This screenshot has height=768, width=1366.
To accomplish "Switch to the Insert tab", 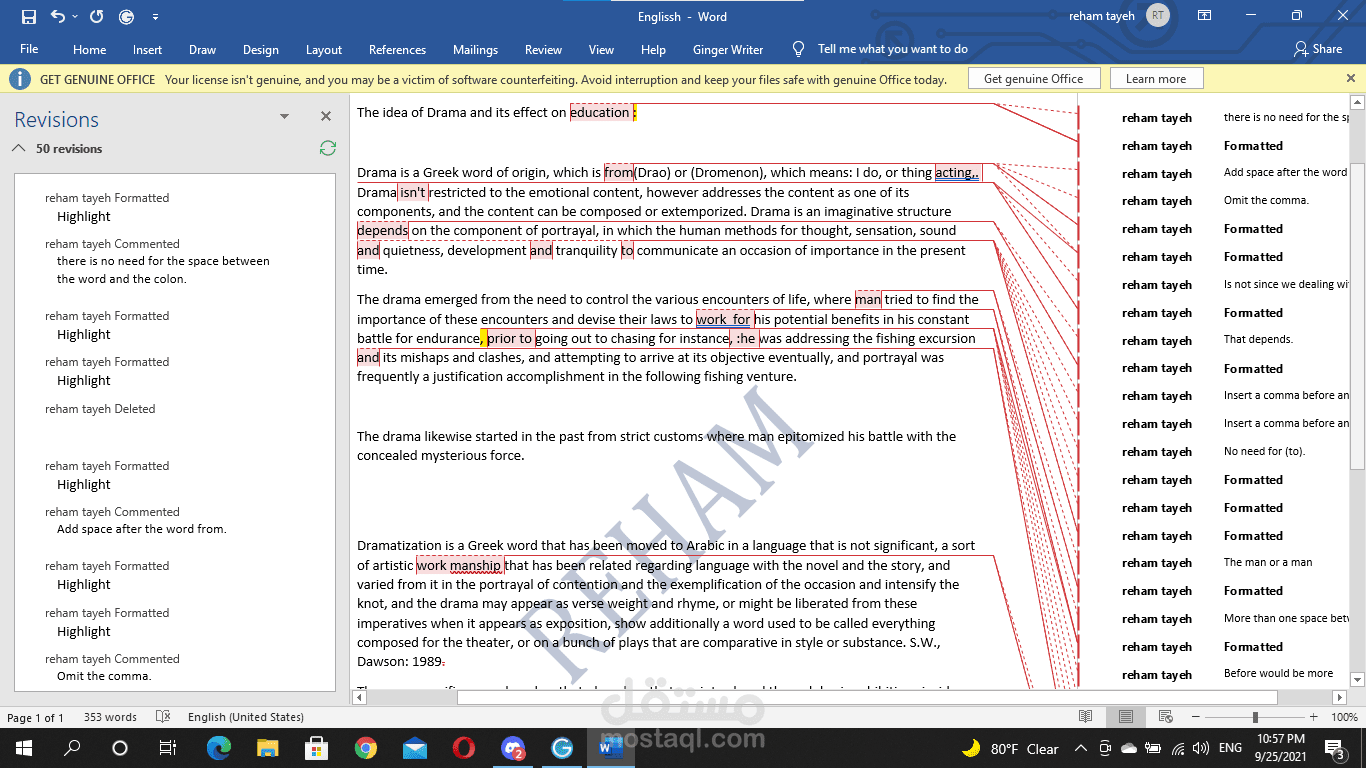I will pyautogui.click(x=147, y=49).
